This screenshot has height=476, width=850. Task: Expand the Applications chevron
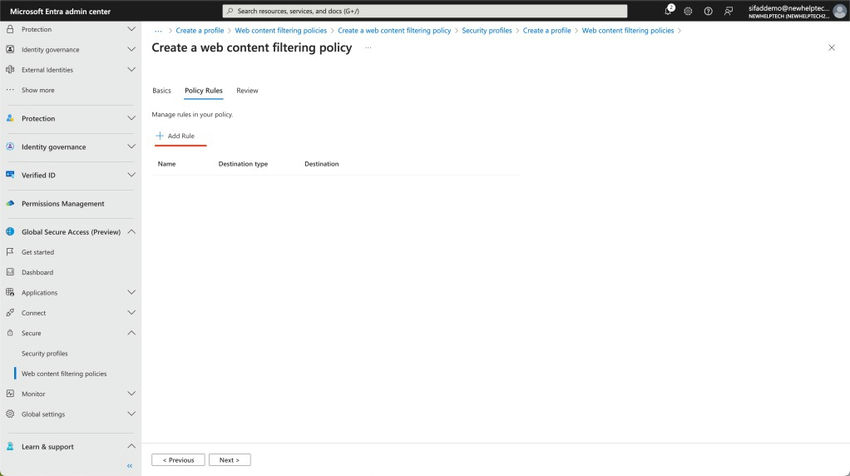tap(131, 292)
